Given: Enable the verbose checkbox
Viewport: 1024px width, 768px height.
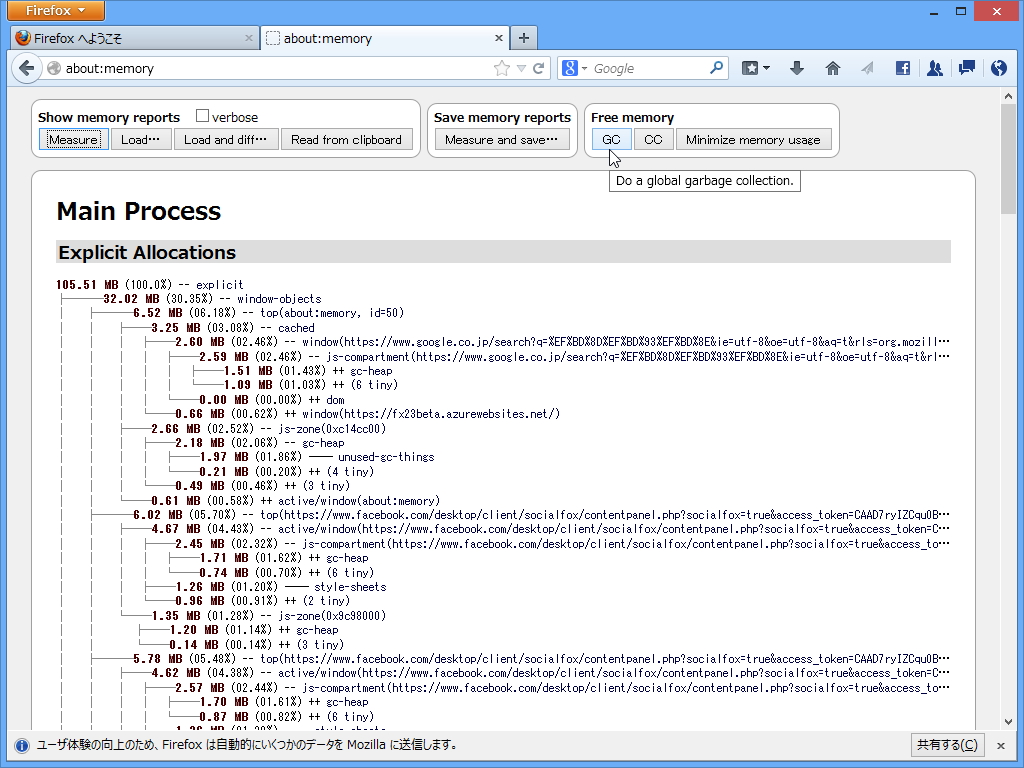Looking at the screenshot, I should point(202,116).
